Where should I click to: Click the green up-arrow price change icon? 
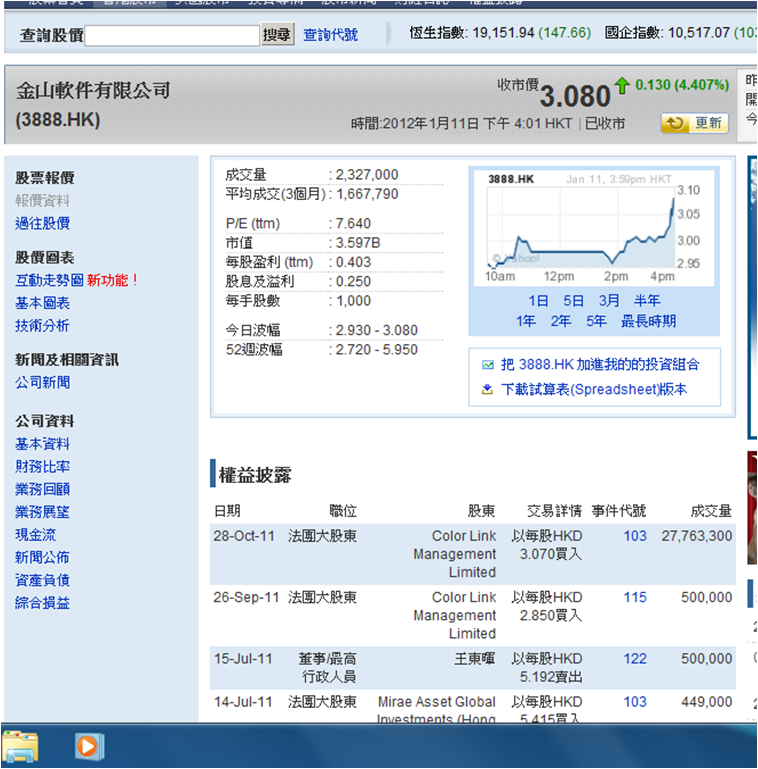tap(622, 86)
